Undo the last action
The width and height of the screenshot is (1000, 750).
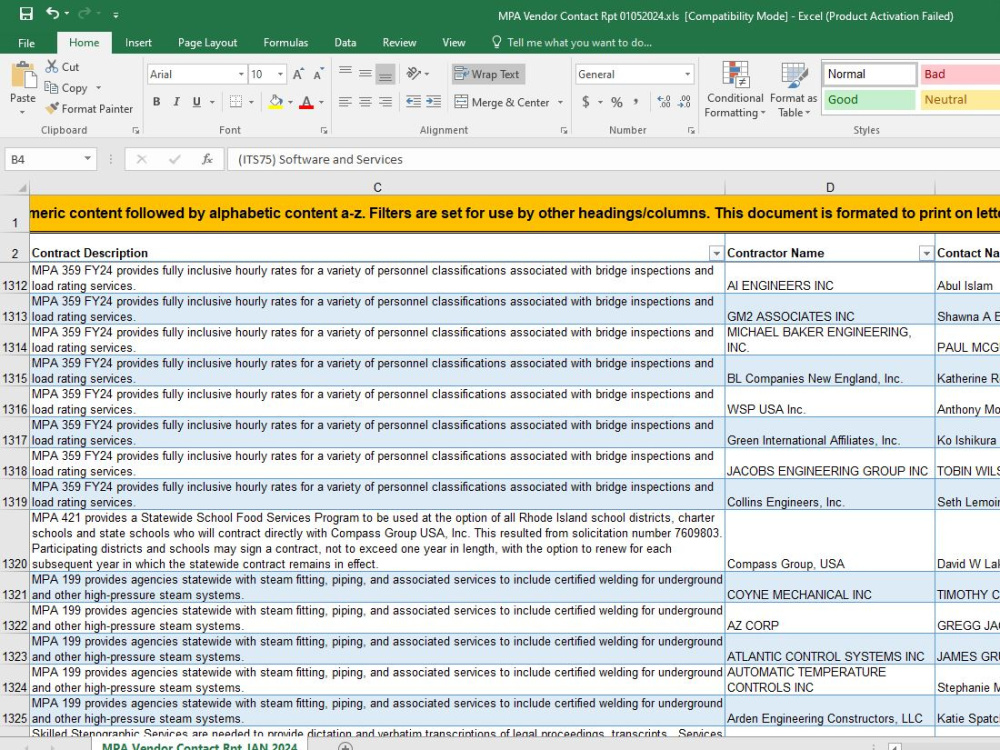point(52,14)
